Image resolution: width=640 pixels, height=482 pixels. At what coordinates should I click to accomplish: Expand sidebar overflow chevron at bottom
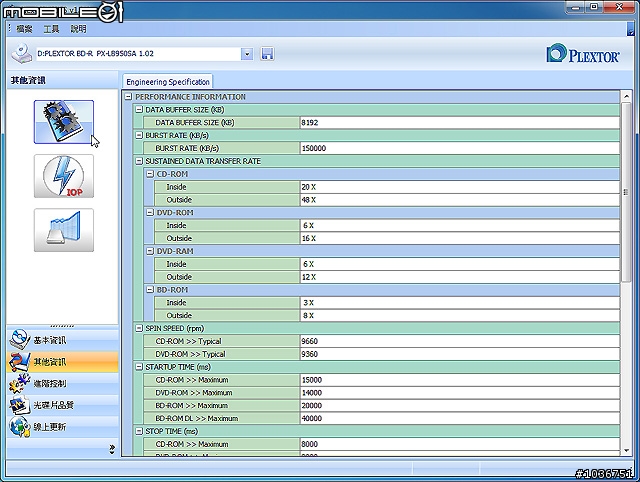112,449
